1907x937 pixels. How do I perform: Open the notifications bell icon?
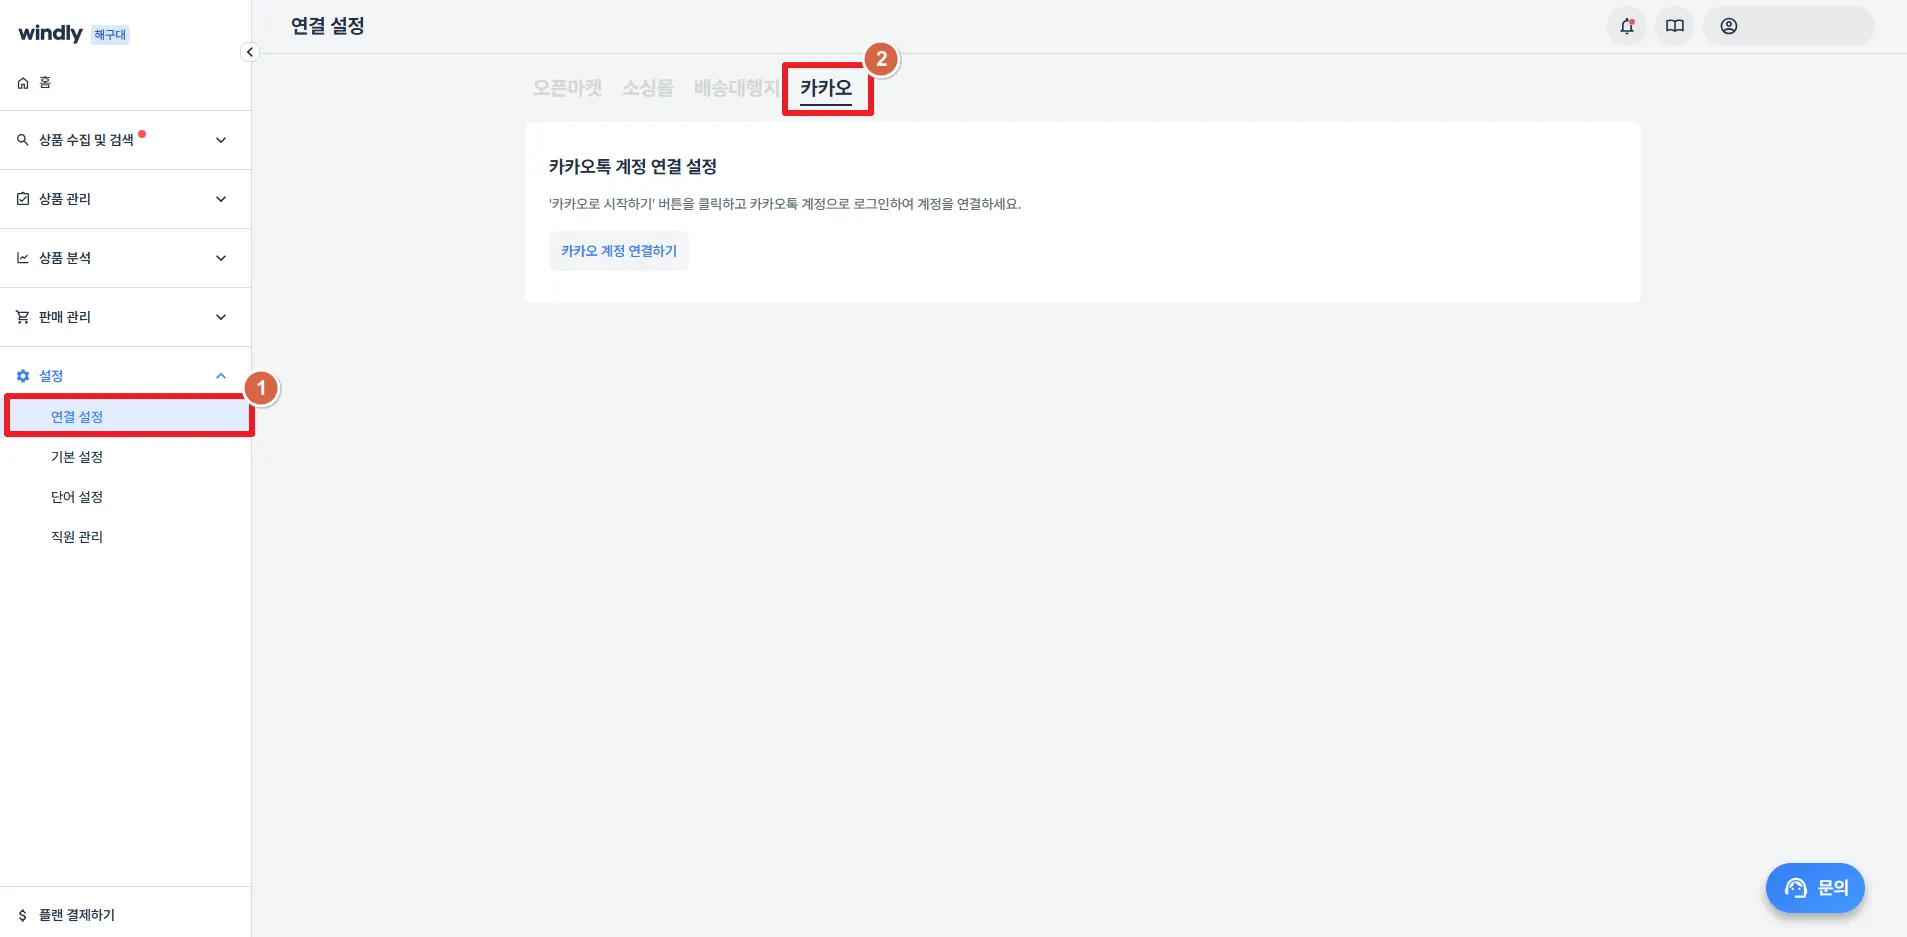click(1626, 26)
